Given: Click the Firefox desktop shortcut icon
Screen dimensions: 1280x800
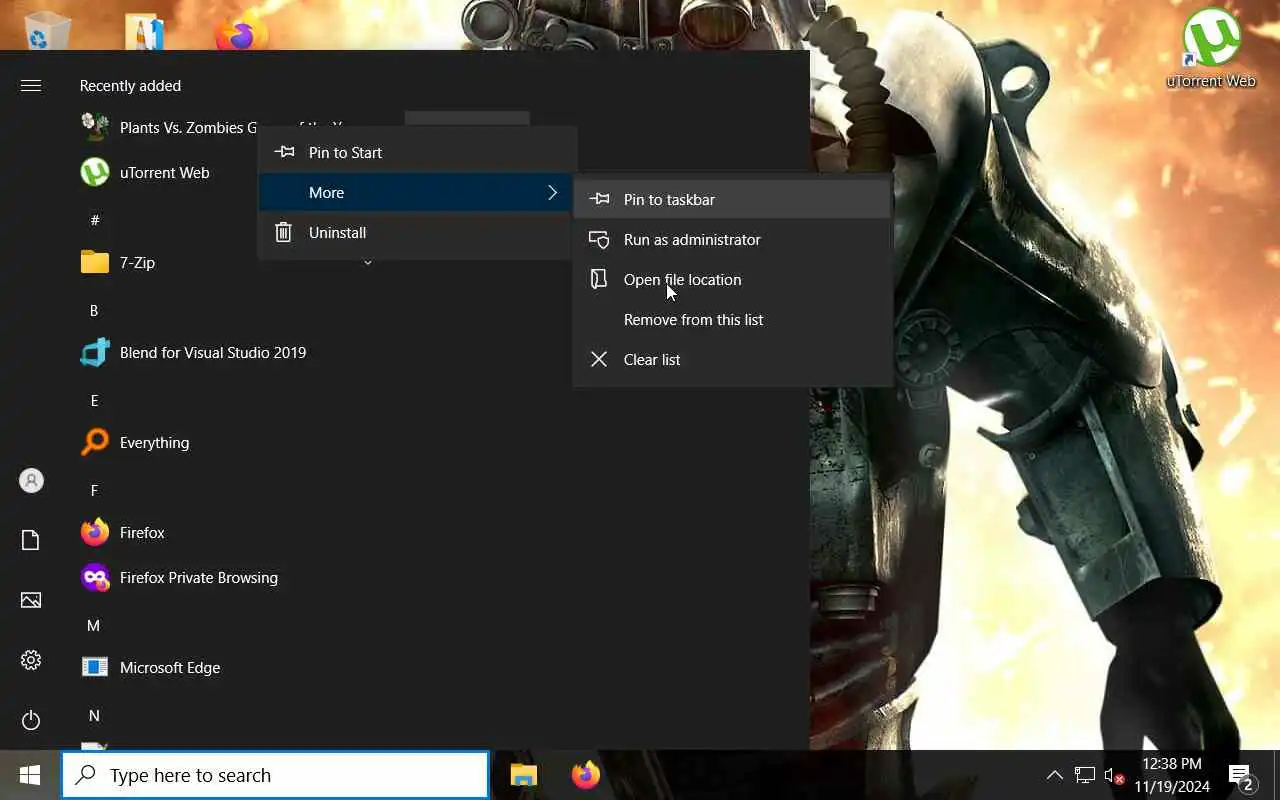Looking at the screenshot, I should [x=241, y=30].
